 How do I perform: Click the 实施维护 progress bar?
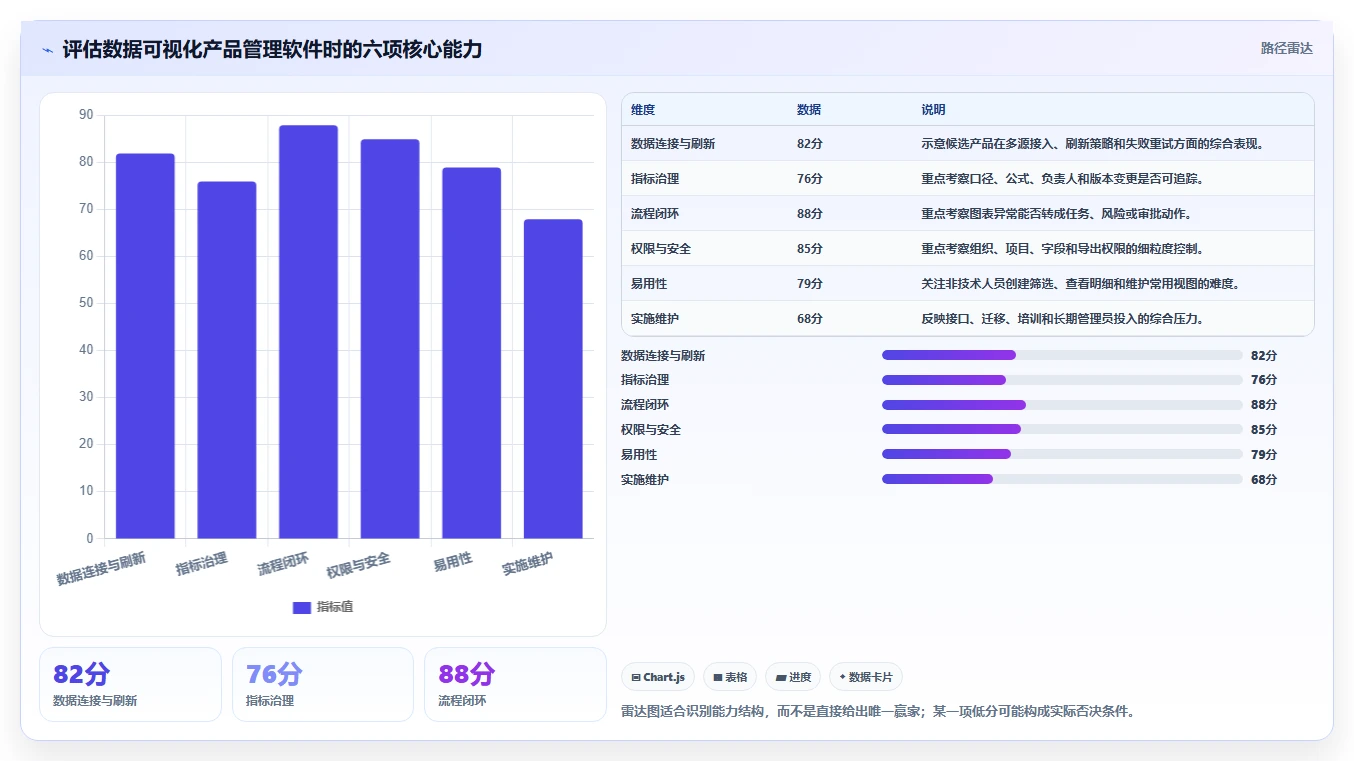click(x=1062, y=479)
